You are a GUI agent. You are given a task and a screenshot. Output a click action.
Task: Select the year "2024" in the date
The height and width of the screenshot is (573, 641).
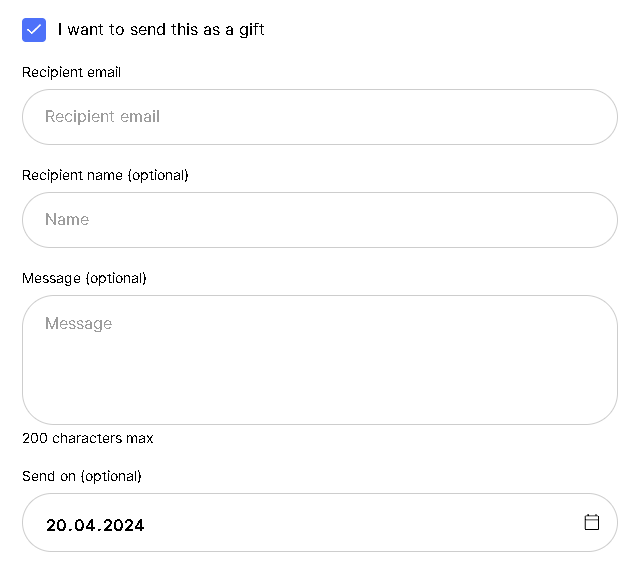click(x=123, y=525)
